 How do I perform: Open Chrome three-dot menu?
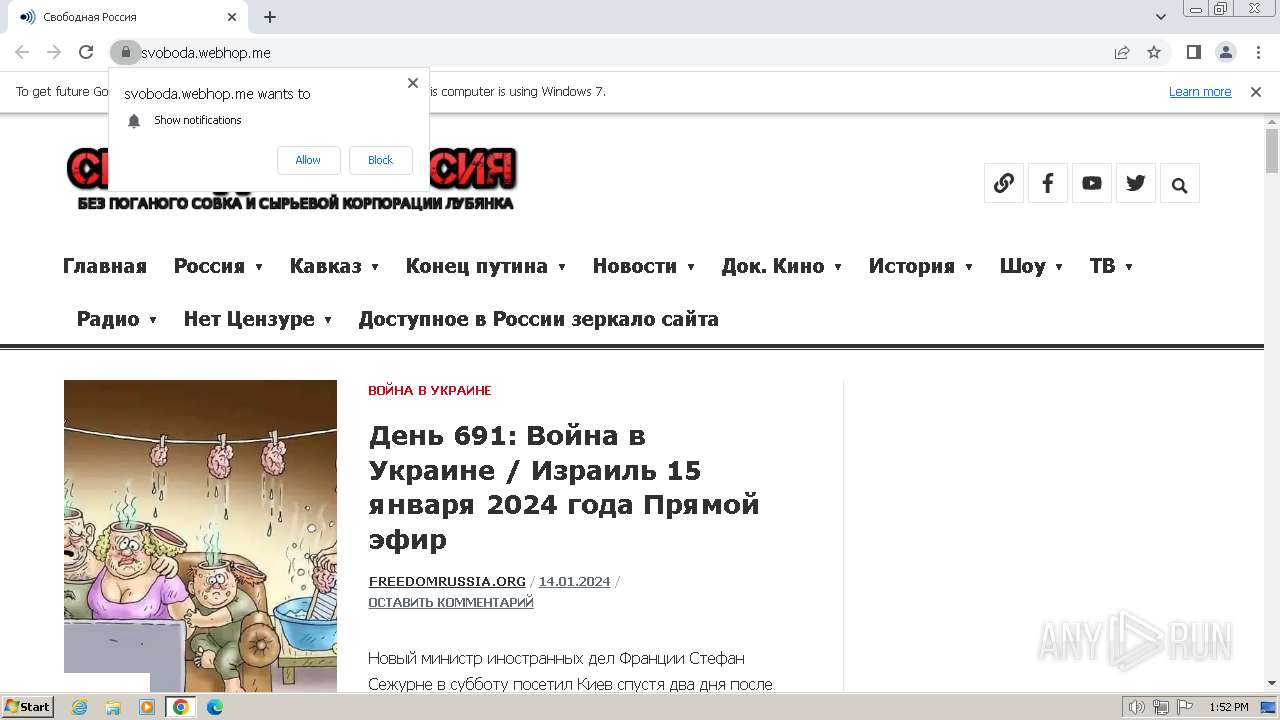(x=1257, y=52)
